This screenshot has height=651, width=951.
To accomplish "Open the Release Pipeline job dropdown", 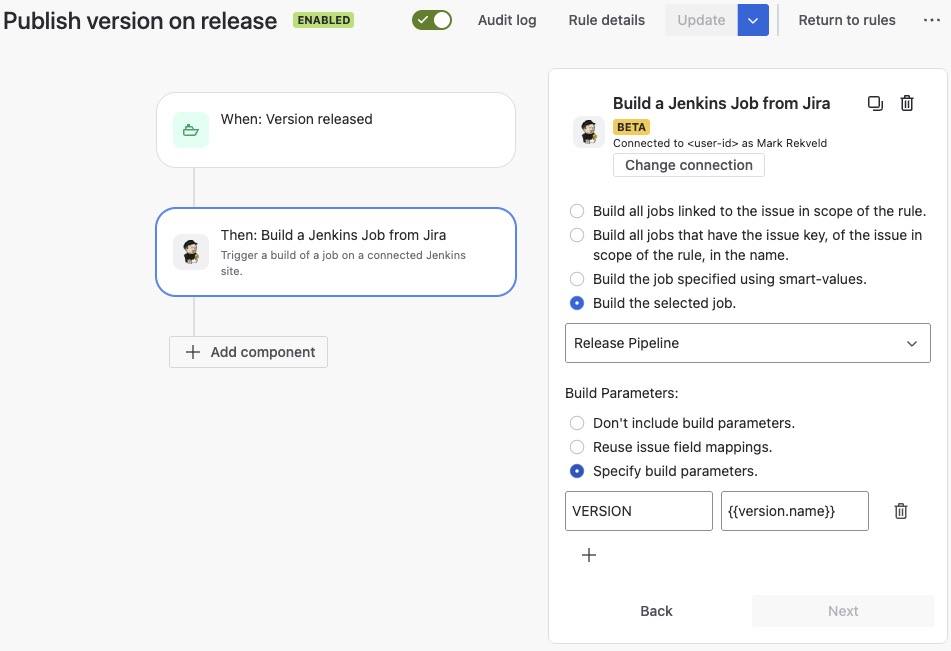I will (x=747, y=343).
